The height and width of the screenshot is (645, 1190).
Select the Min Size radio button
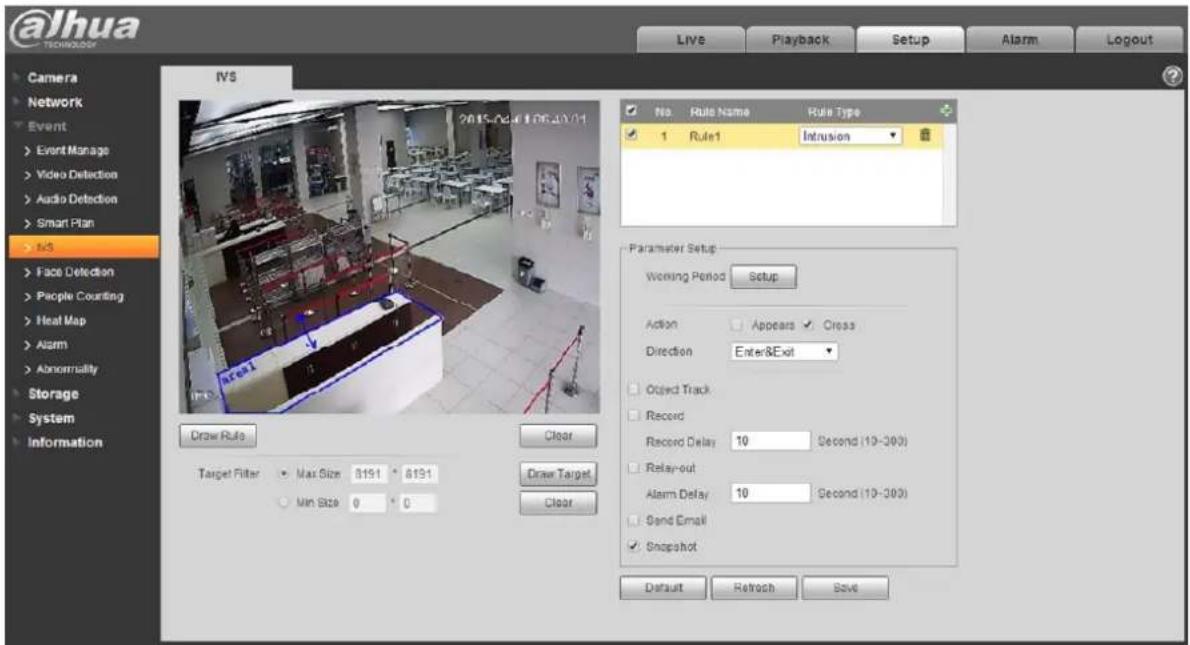click(285, 502)
